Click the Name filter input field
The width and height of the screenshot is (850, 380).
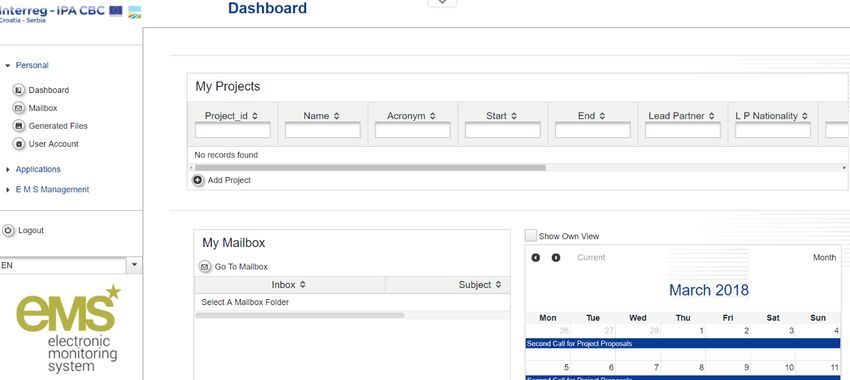click(323, 130)
